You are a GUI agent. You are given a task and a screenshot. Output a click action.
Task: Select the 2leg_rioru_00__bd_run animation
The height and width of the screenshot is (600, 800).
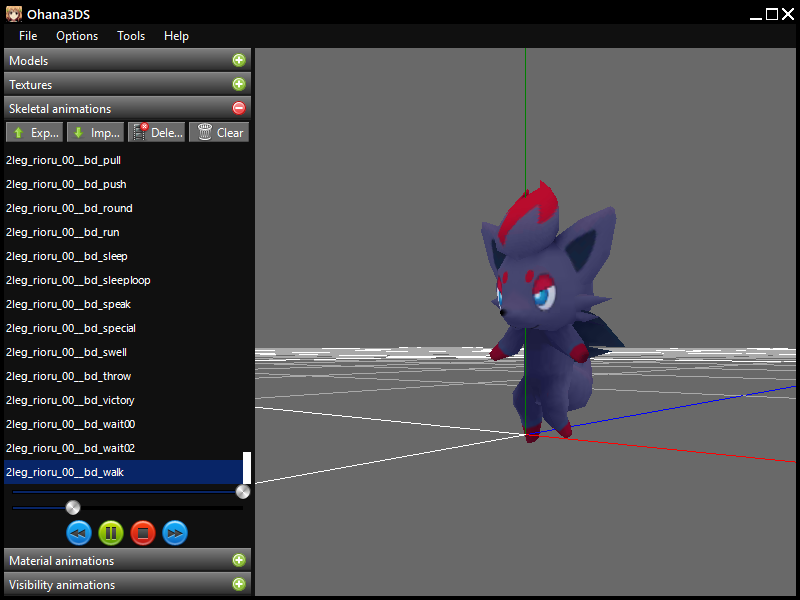point(63,232)
